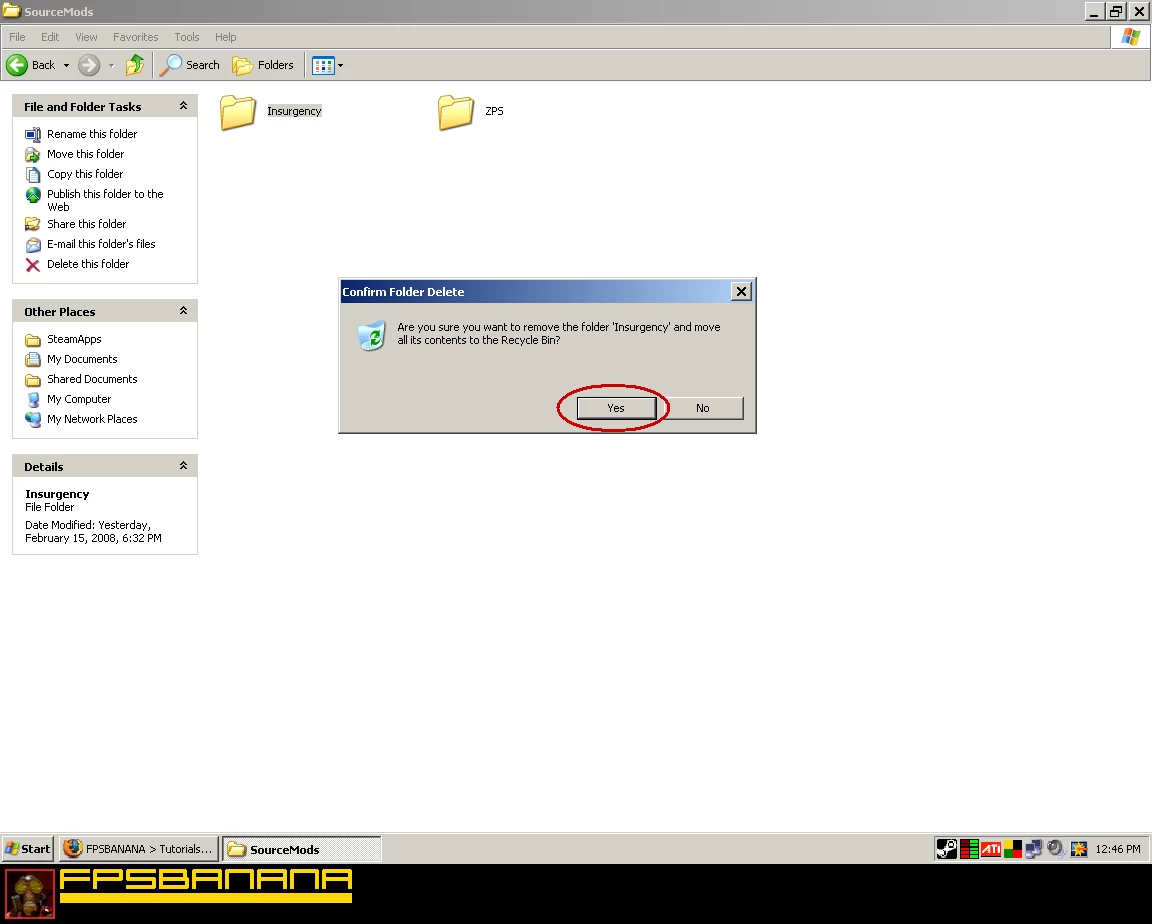Screen dimensions: 1152x924
Task: Switch to FPSBANANA Firefox taskbar window
Action: coord(138,849)
